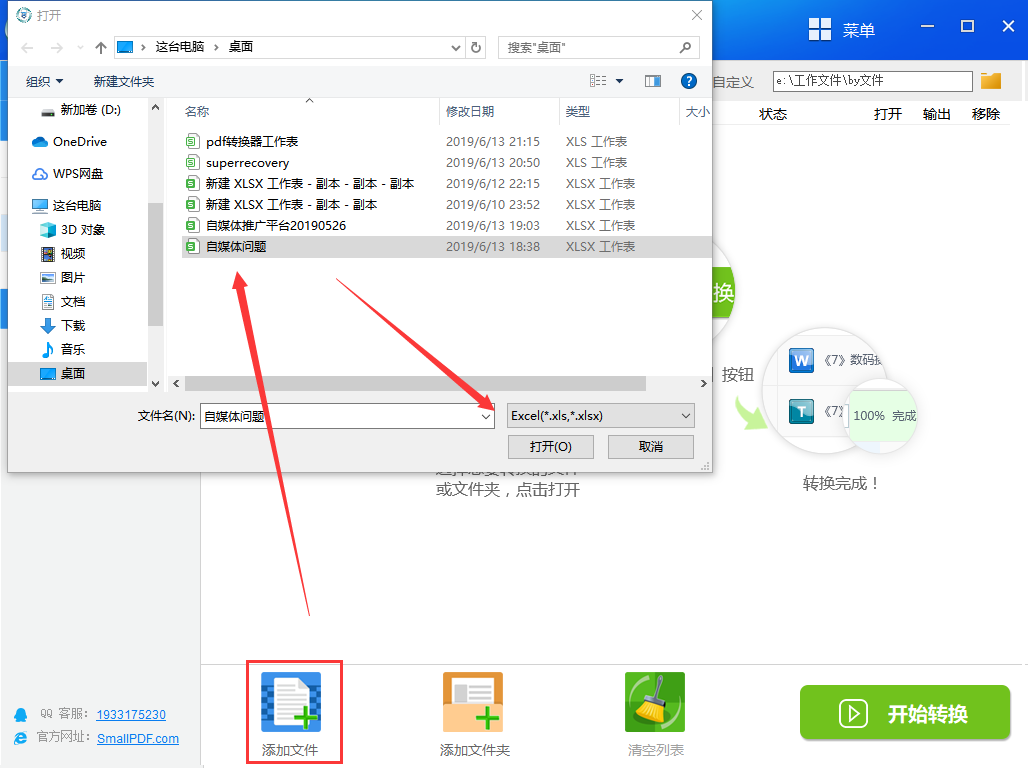Screen dimensions: 1028x768
Task: Click the horizontal scrollbar in file list
Action: pyautogui.click(x=410, y=383)
